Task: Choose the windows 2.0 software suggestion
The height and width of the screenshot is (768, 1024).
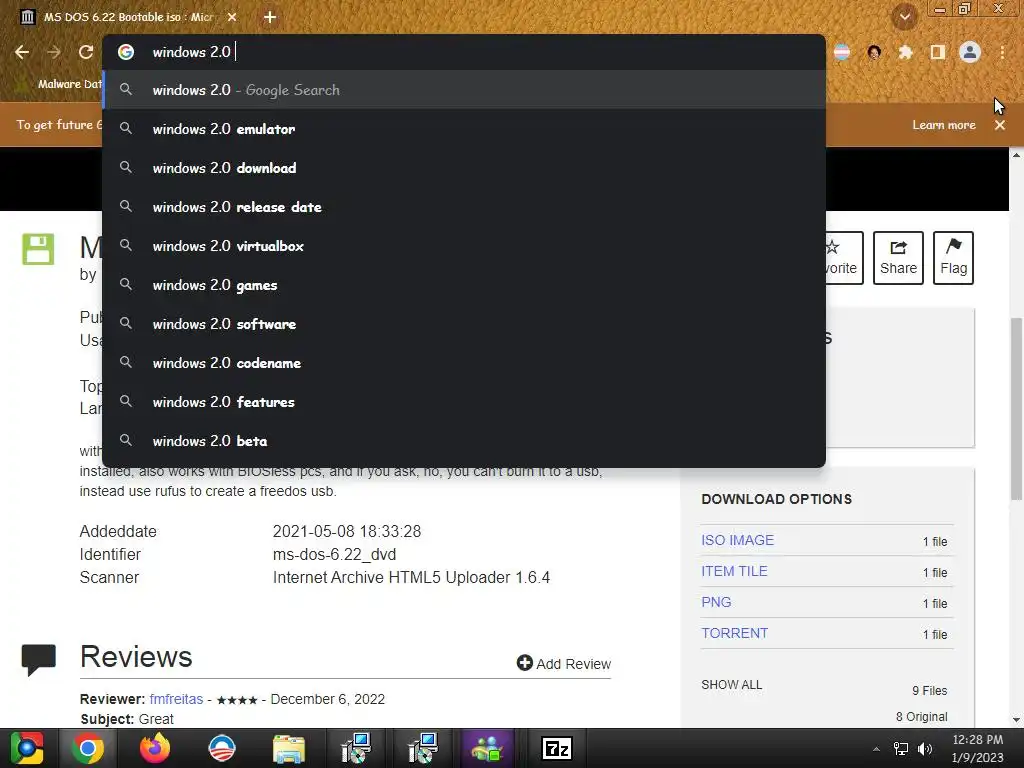Action: 464,324
